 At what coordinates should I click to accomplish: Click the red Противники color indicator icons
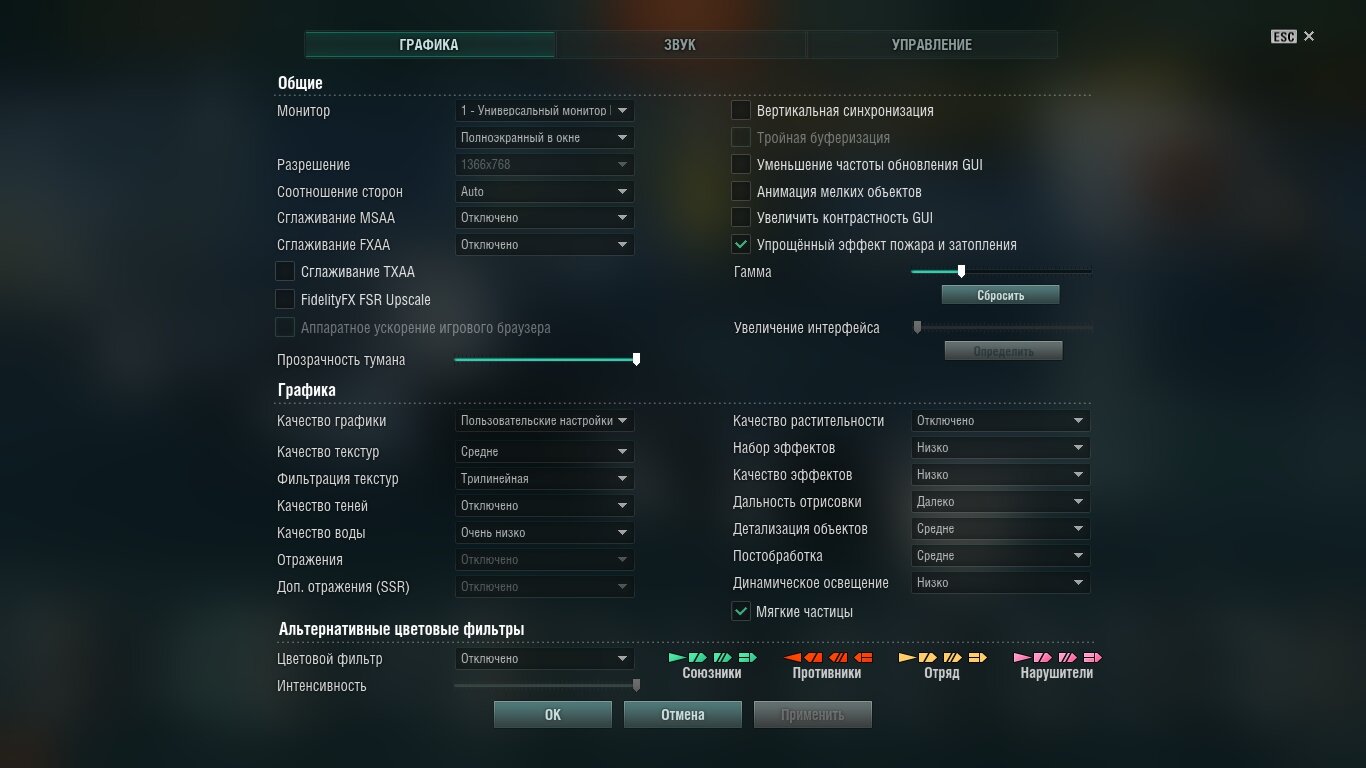(x=828, y=657)
